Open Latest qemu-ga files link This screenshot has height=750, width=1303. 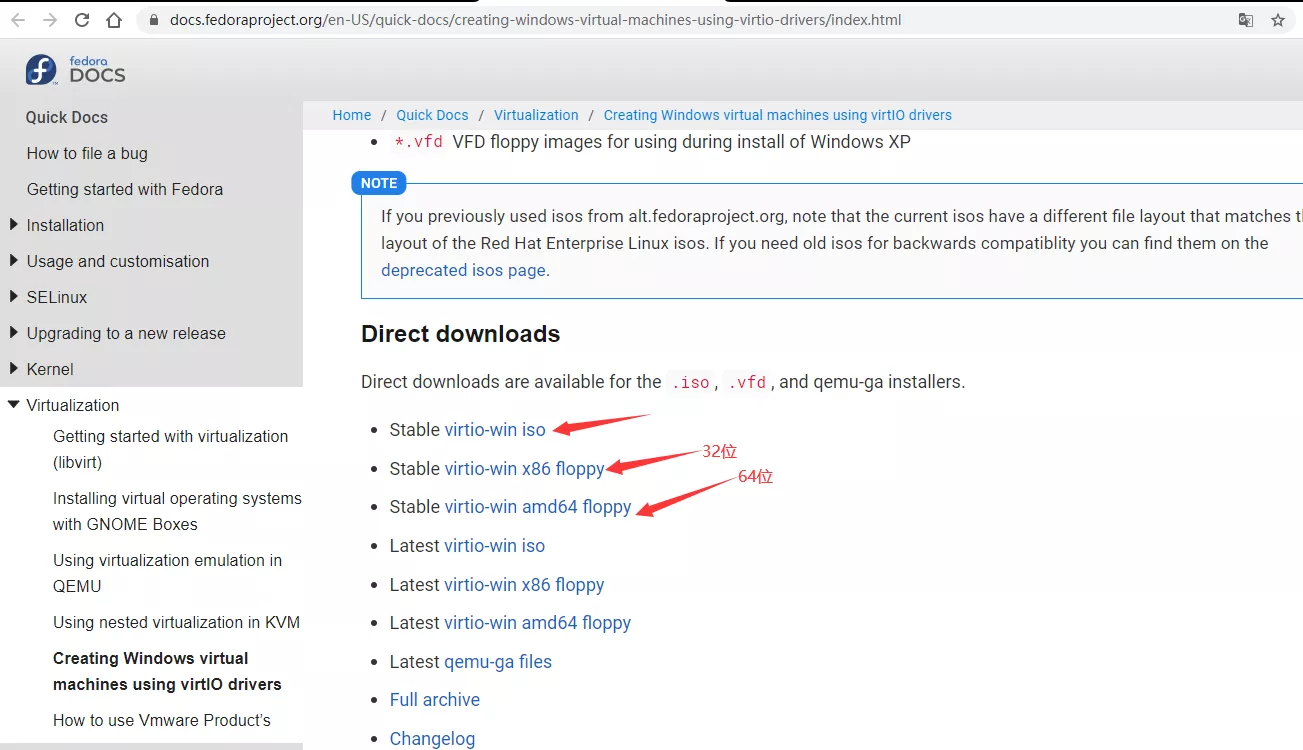pyautogui.click(x=498, y=662)
